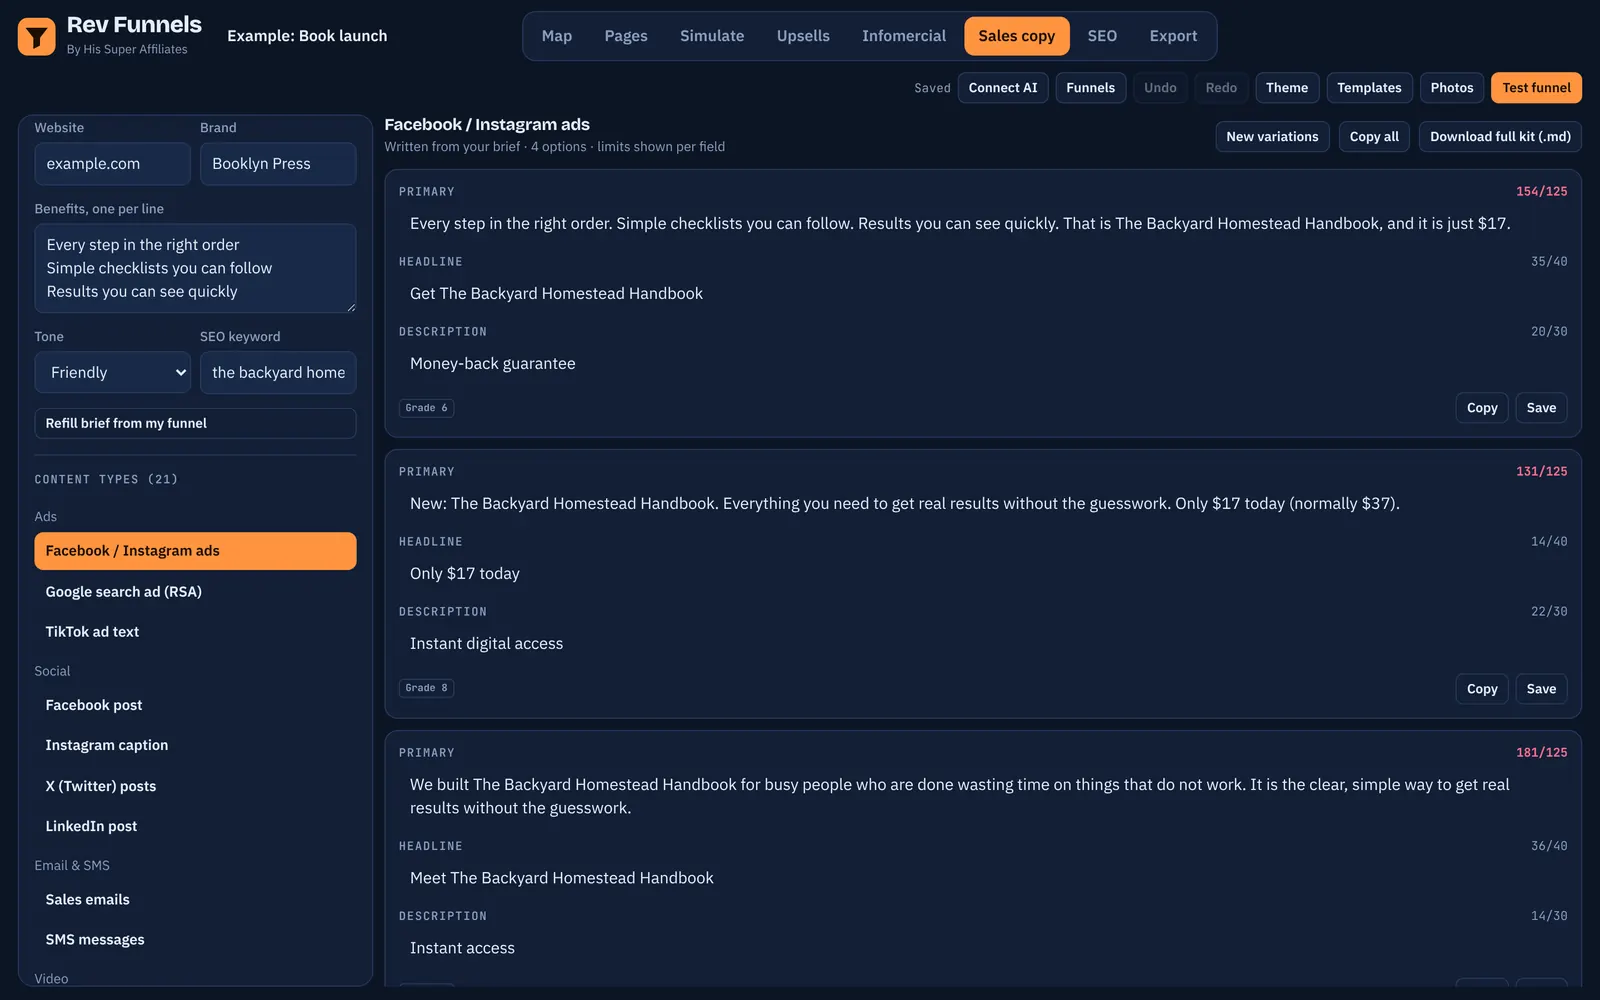Download full kit as .md file
The height and width of the screenshot is (1000, 1600).
(x=1500, y=137)
